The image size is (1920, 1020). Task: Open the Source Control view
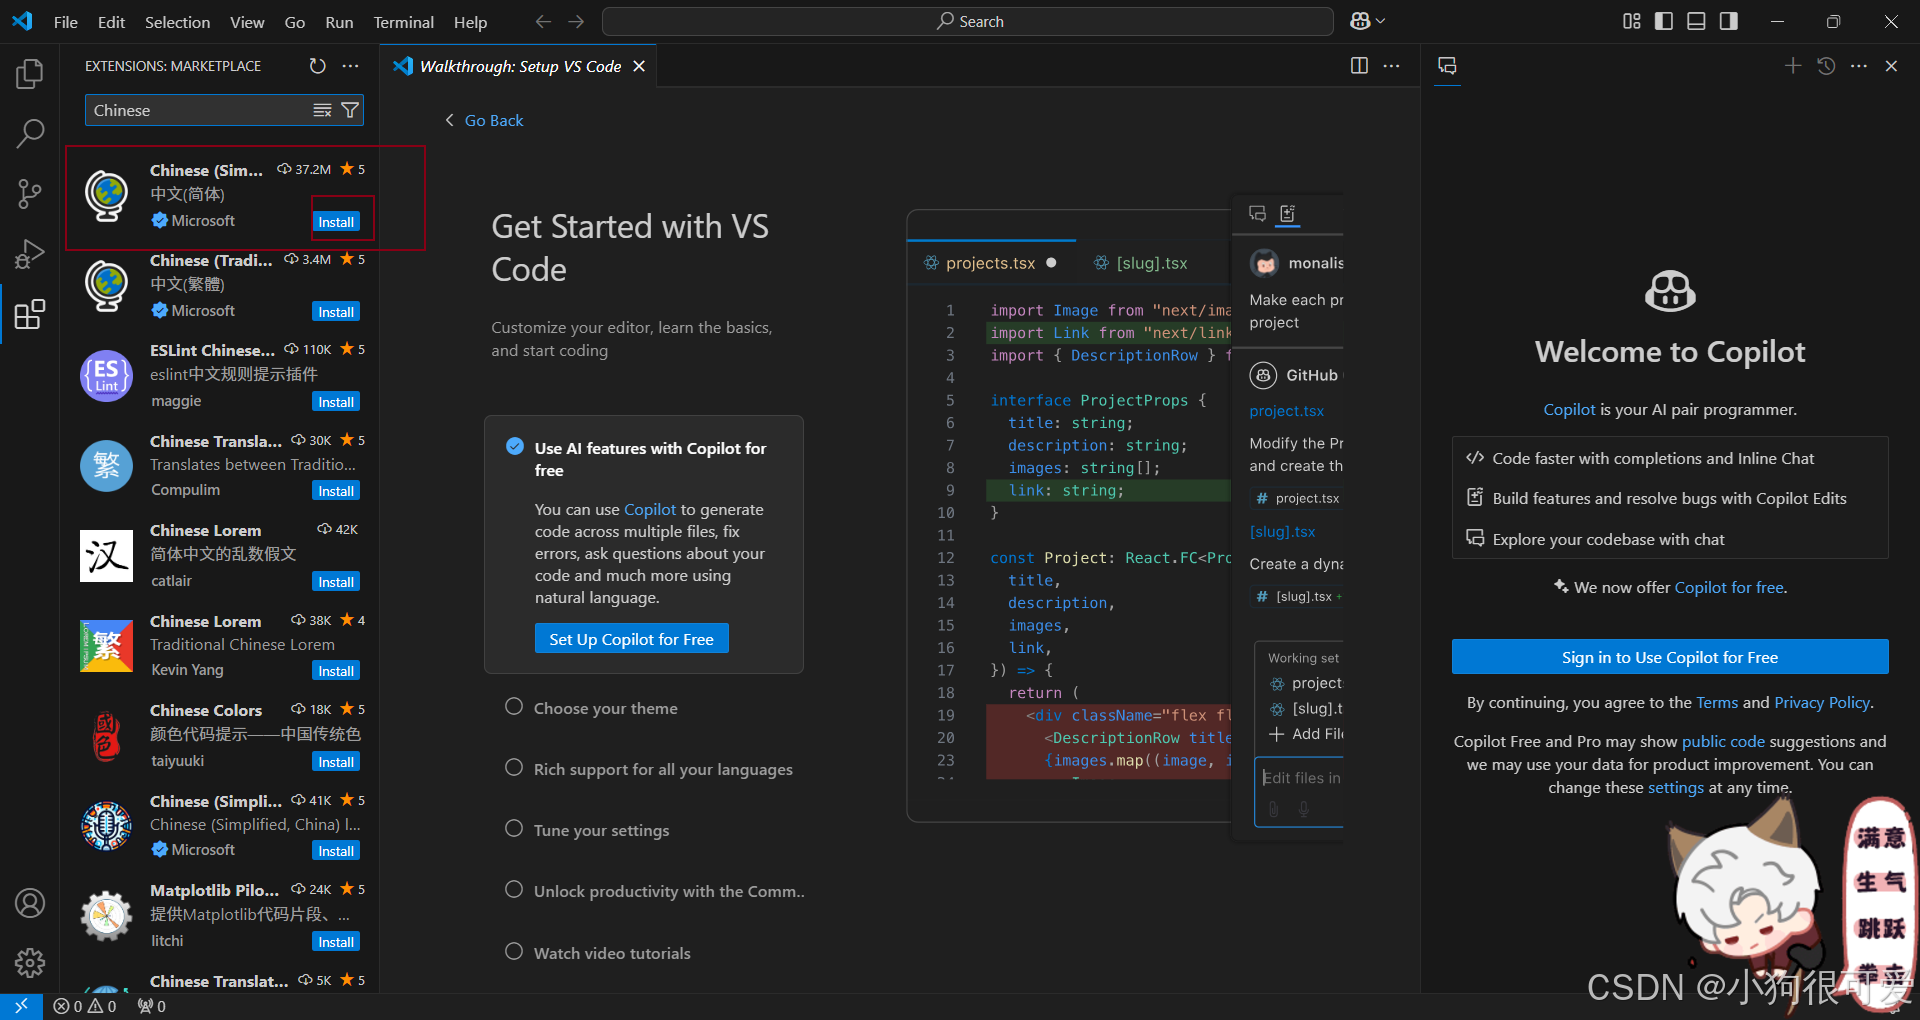coord(30,193)
